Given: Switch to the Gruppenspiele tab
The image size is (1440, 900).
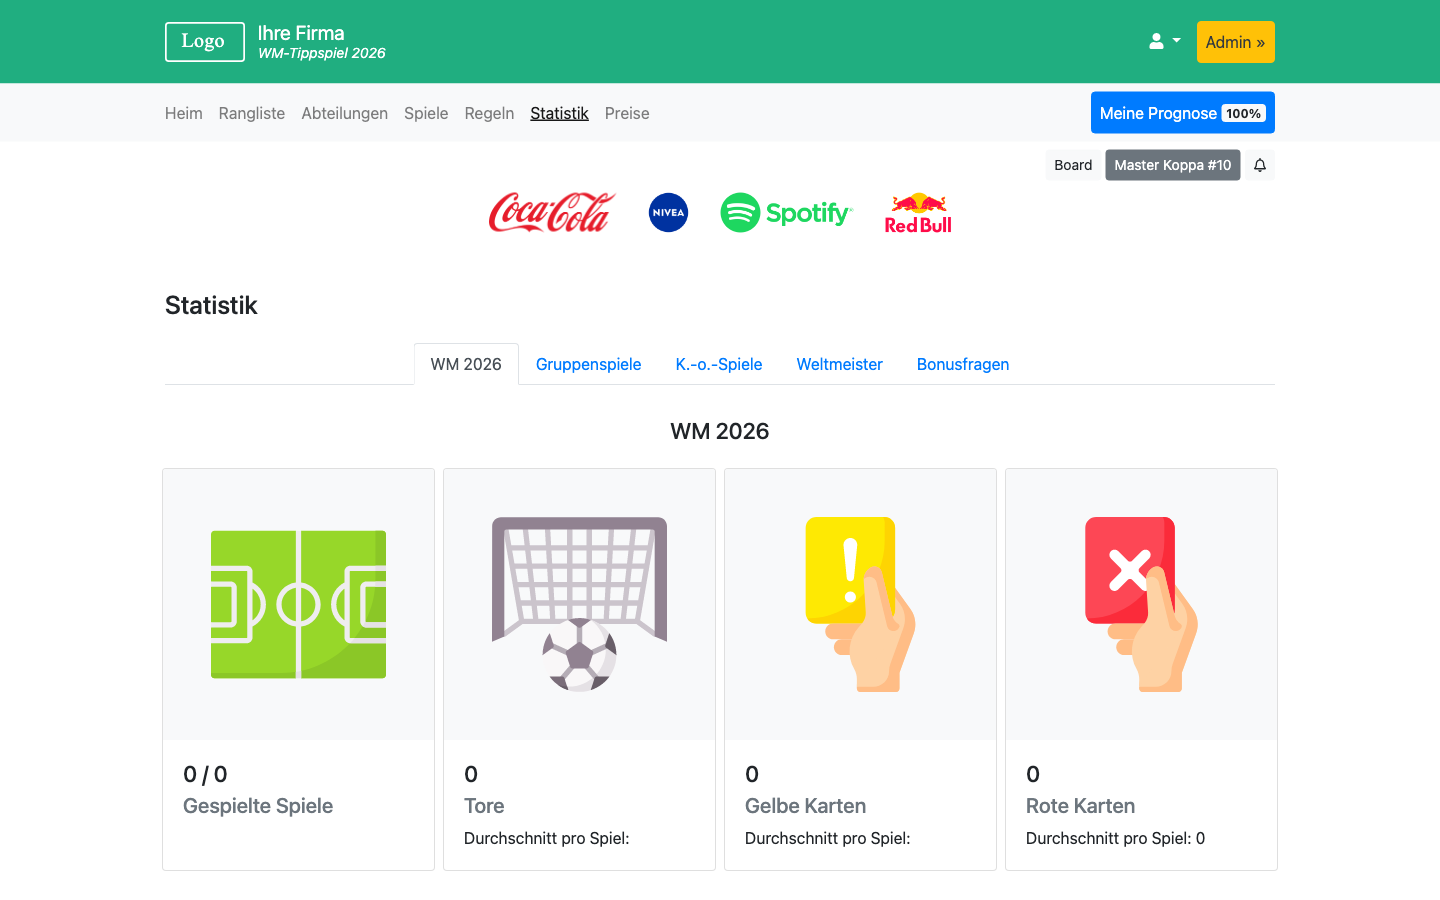Looking at the screenshot, I should tap(588, 364).
